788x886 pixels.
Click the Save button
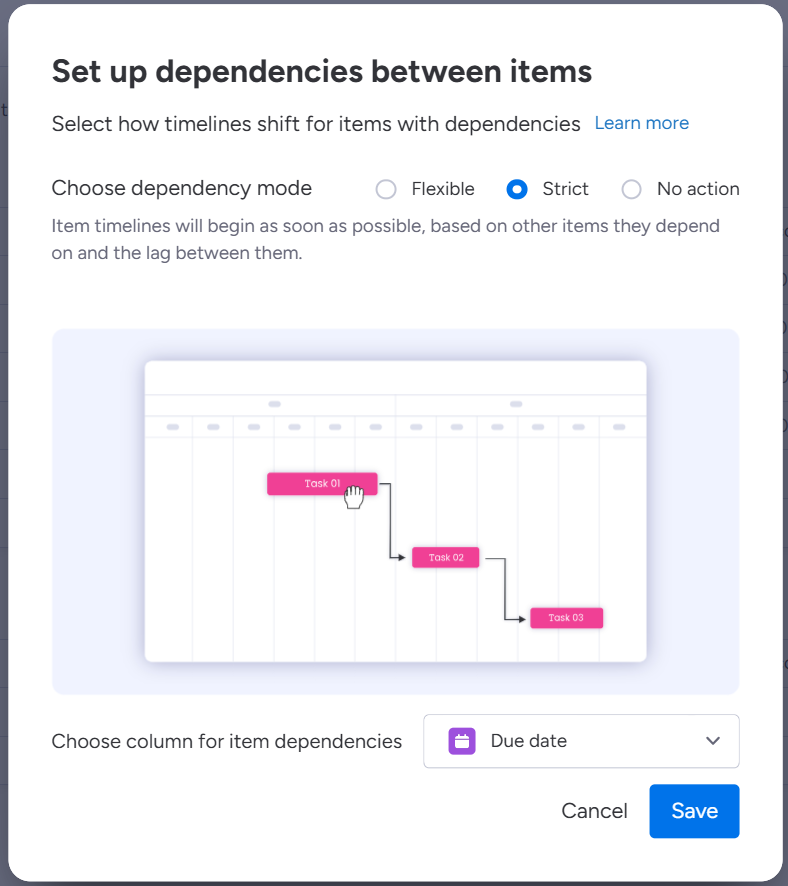click(694, 811)
